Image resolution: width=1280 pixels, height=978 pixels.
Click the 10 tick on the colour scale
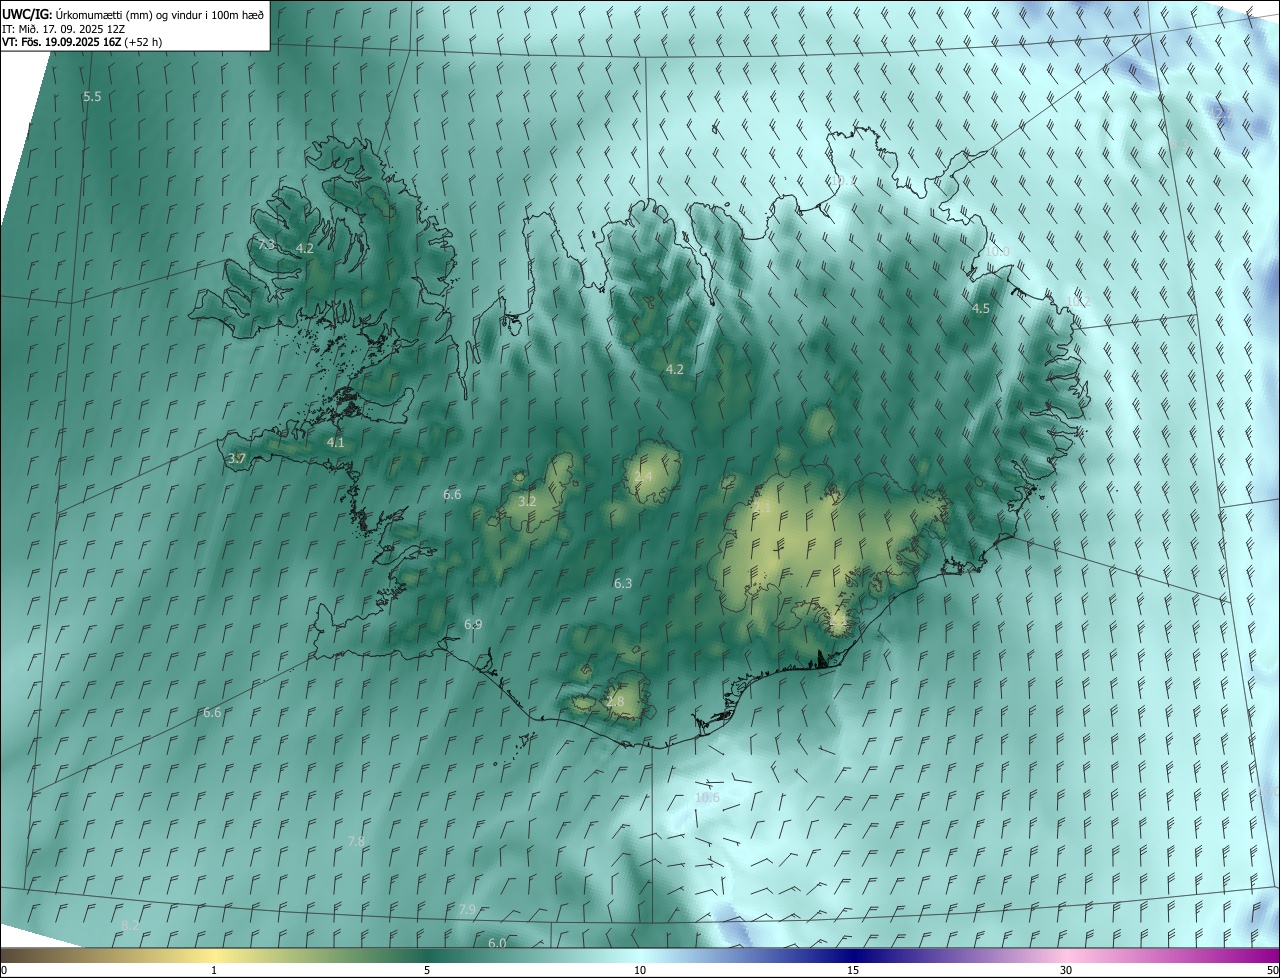tap(640, 970)
